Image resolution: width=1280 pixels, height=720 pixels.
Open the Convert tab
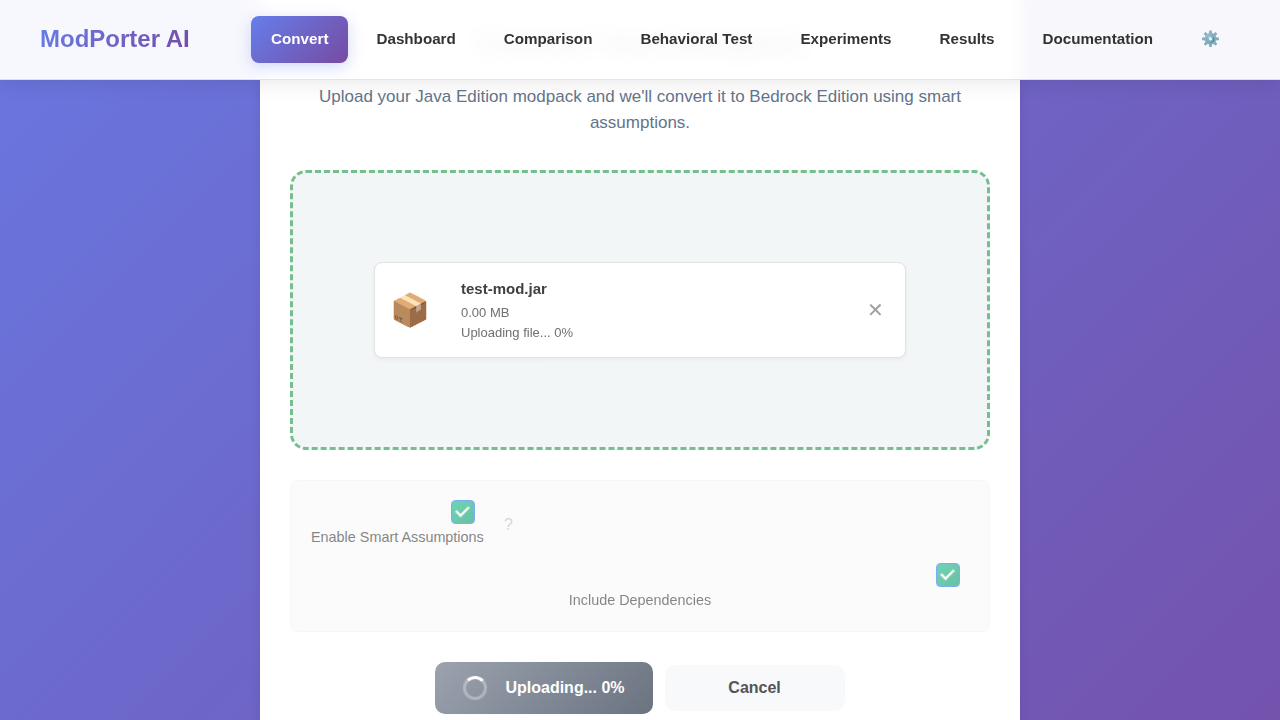(x=299, y=39)
